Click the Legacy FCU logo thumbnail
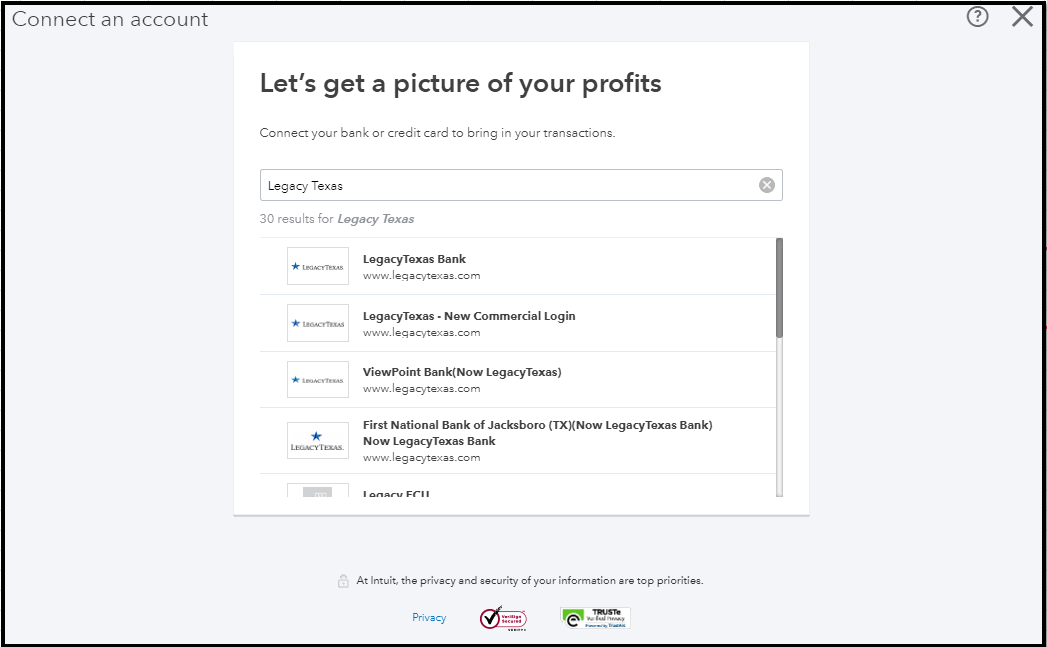Image resolution: width=1047 pixels, height=647 pixels. click(317, 491)
